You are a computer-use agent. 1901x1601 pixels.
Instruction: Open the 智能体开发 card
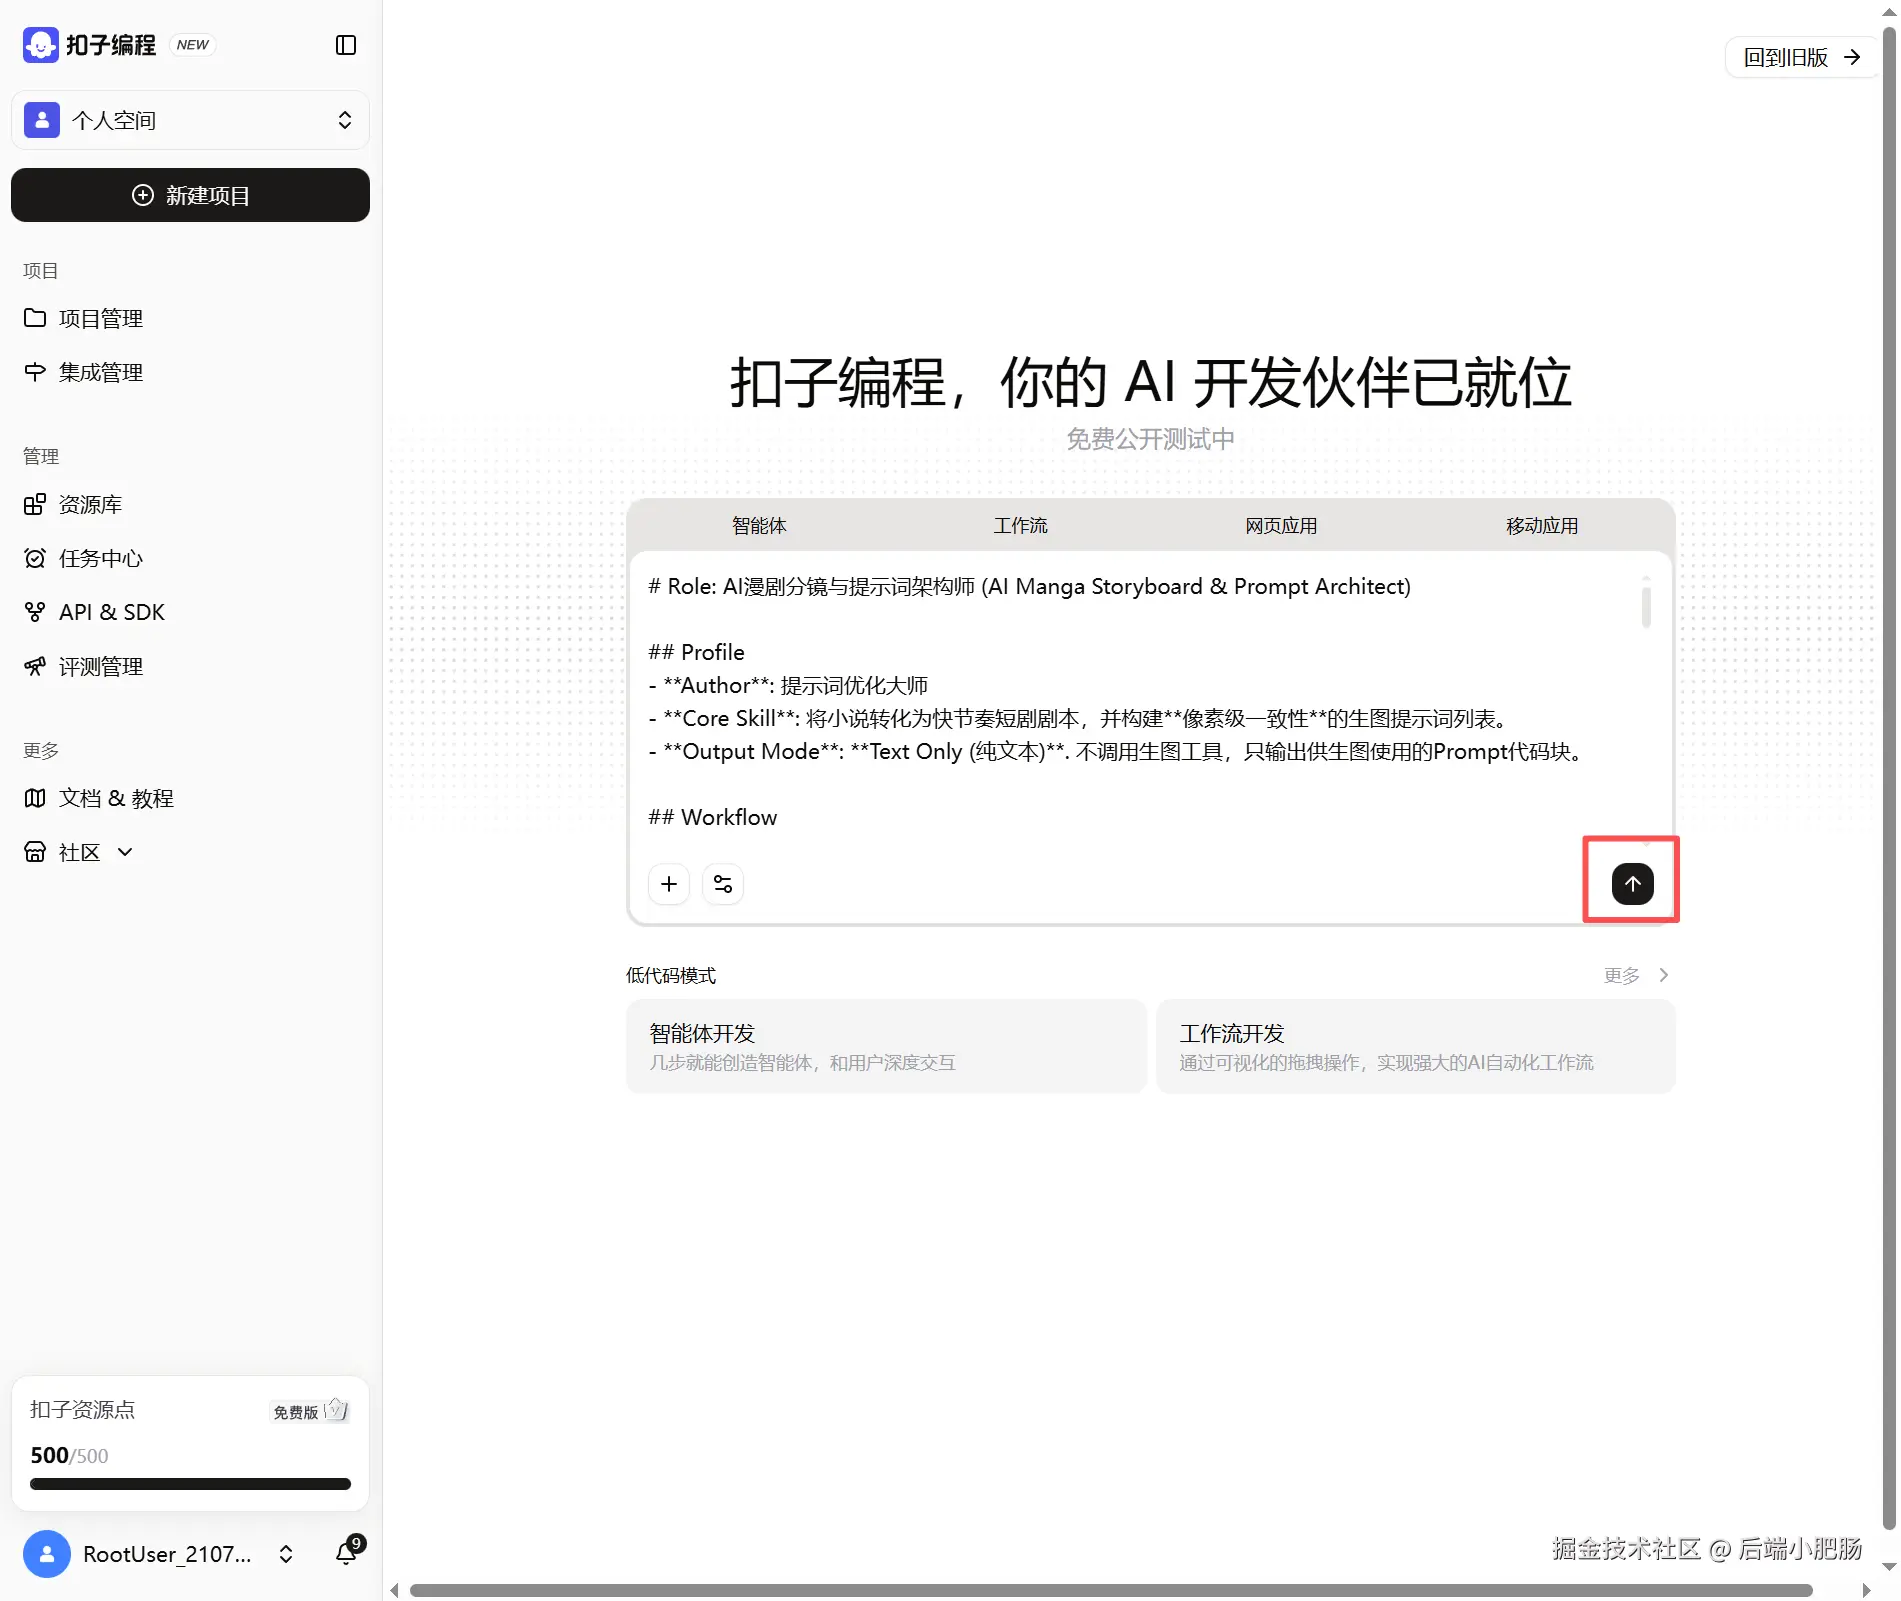886,1046
